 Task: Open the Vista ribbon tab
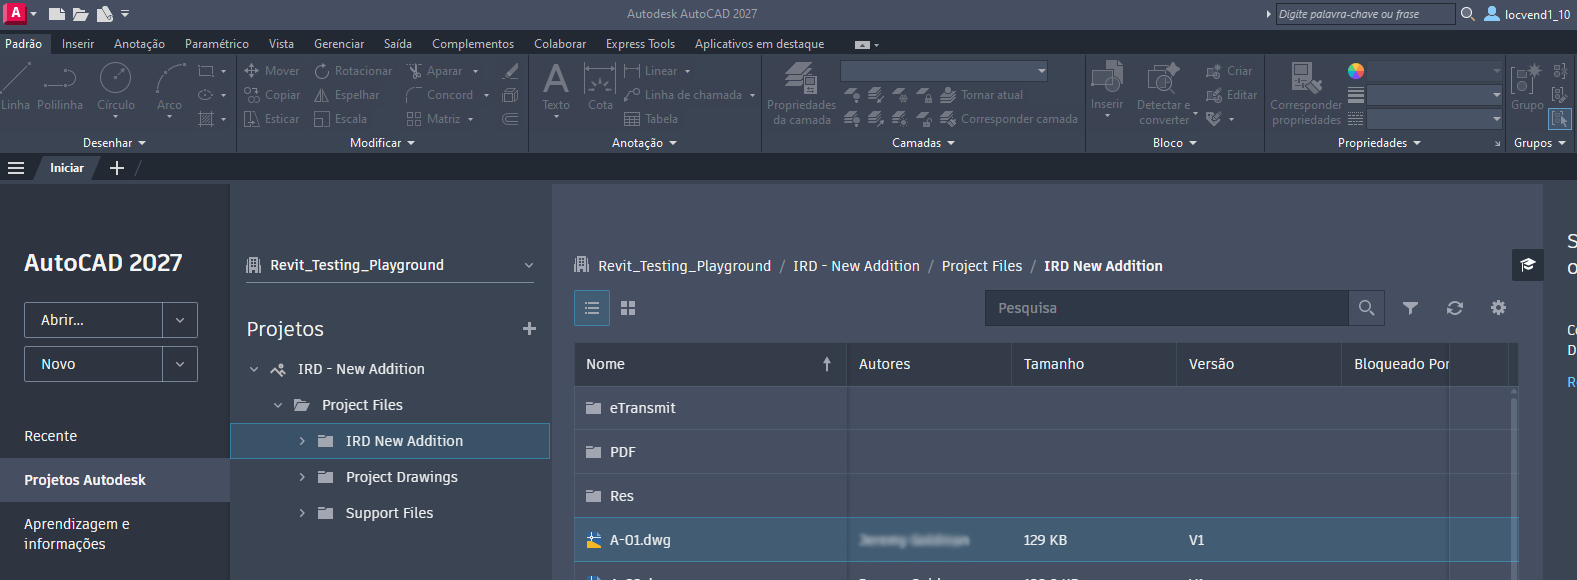[x=281, y=44]
